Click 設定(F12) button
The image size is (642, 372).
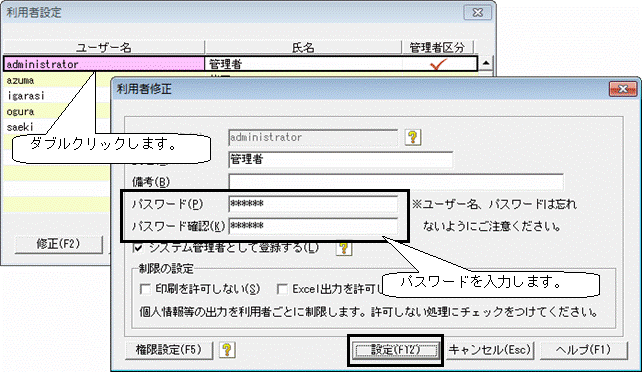[396, 350]
